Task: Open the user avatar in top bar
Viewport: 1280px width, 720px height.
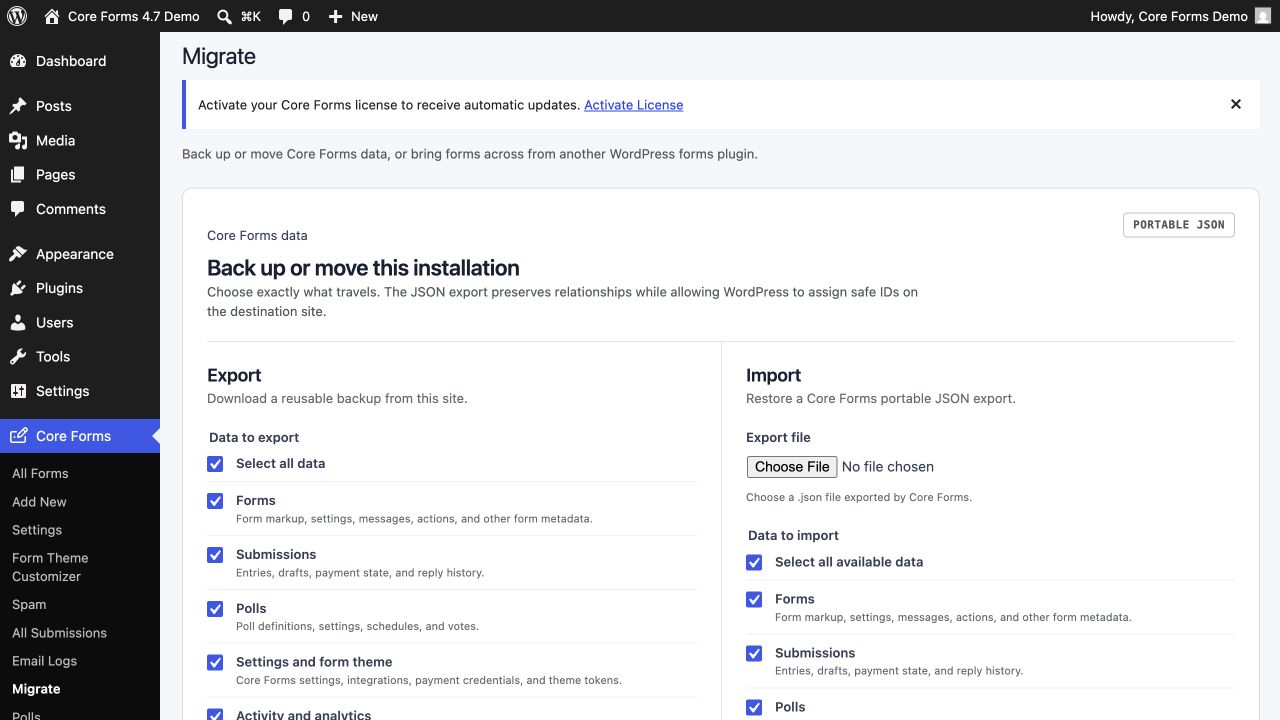Action: [1263, 16]
